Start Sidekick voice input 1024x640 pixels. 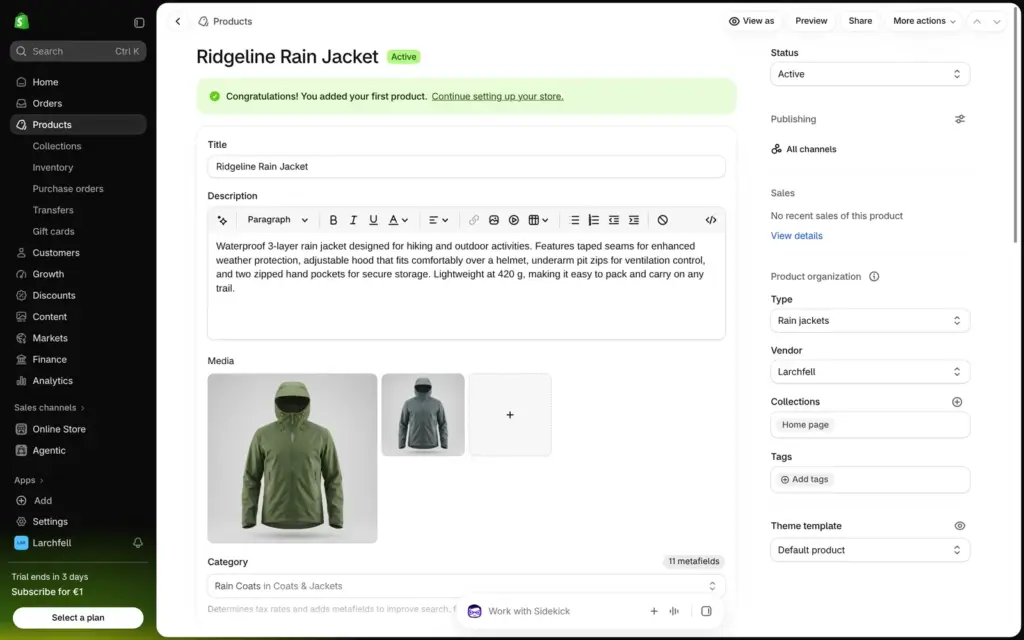click(674, 611)
